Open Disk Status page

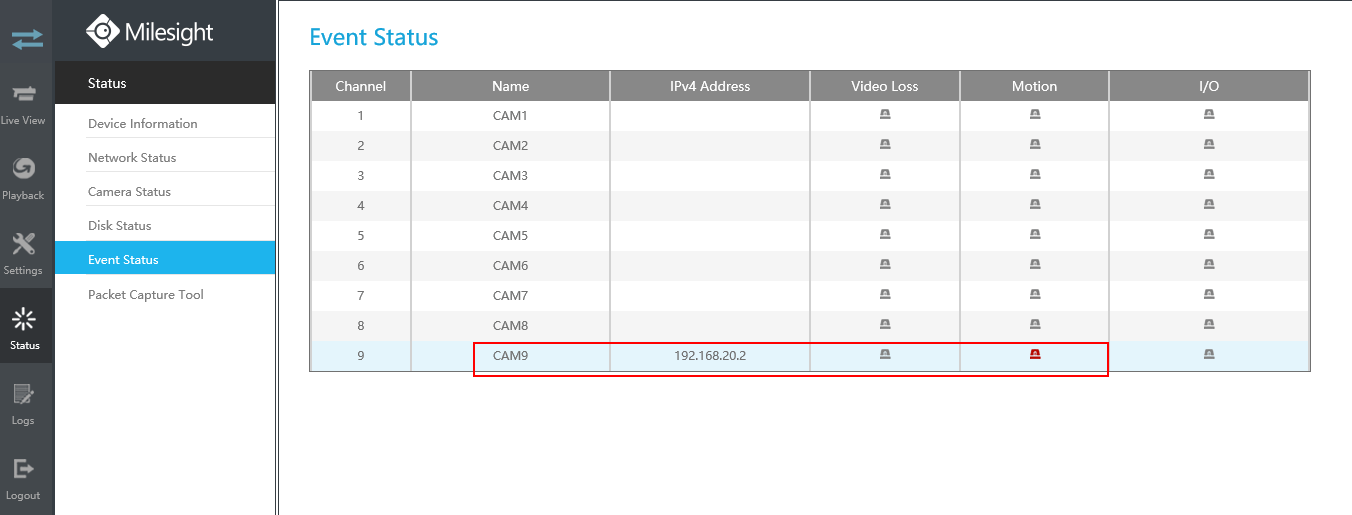[119, 226]
